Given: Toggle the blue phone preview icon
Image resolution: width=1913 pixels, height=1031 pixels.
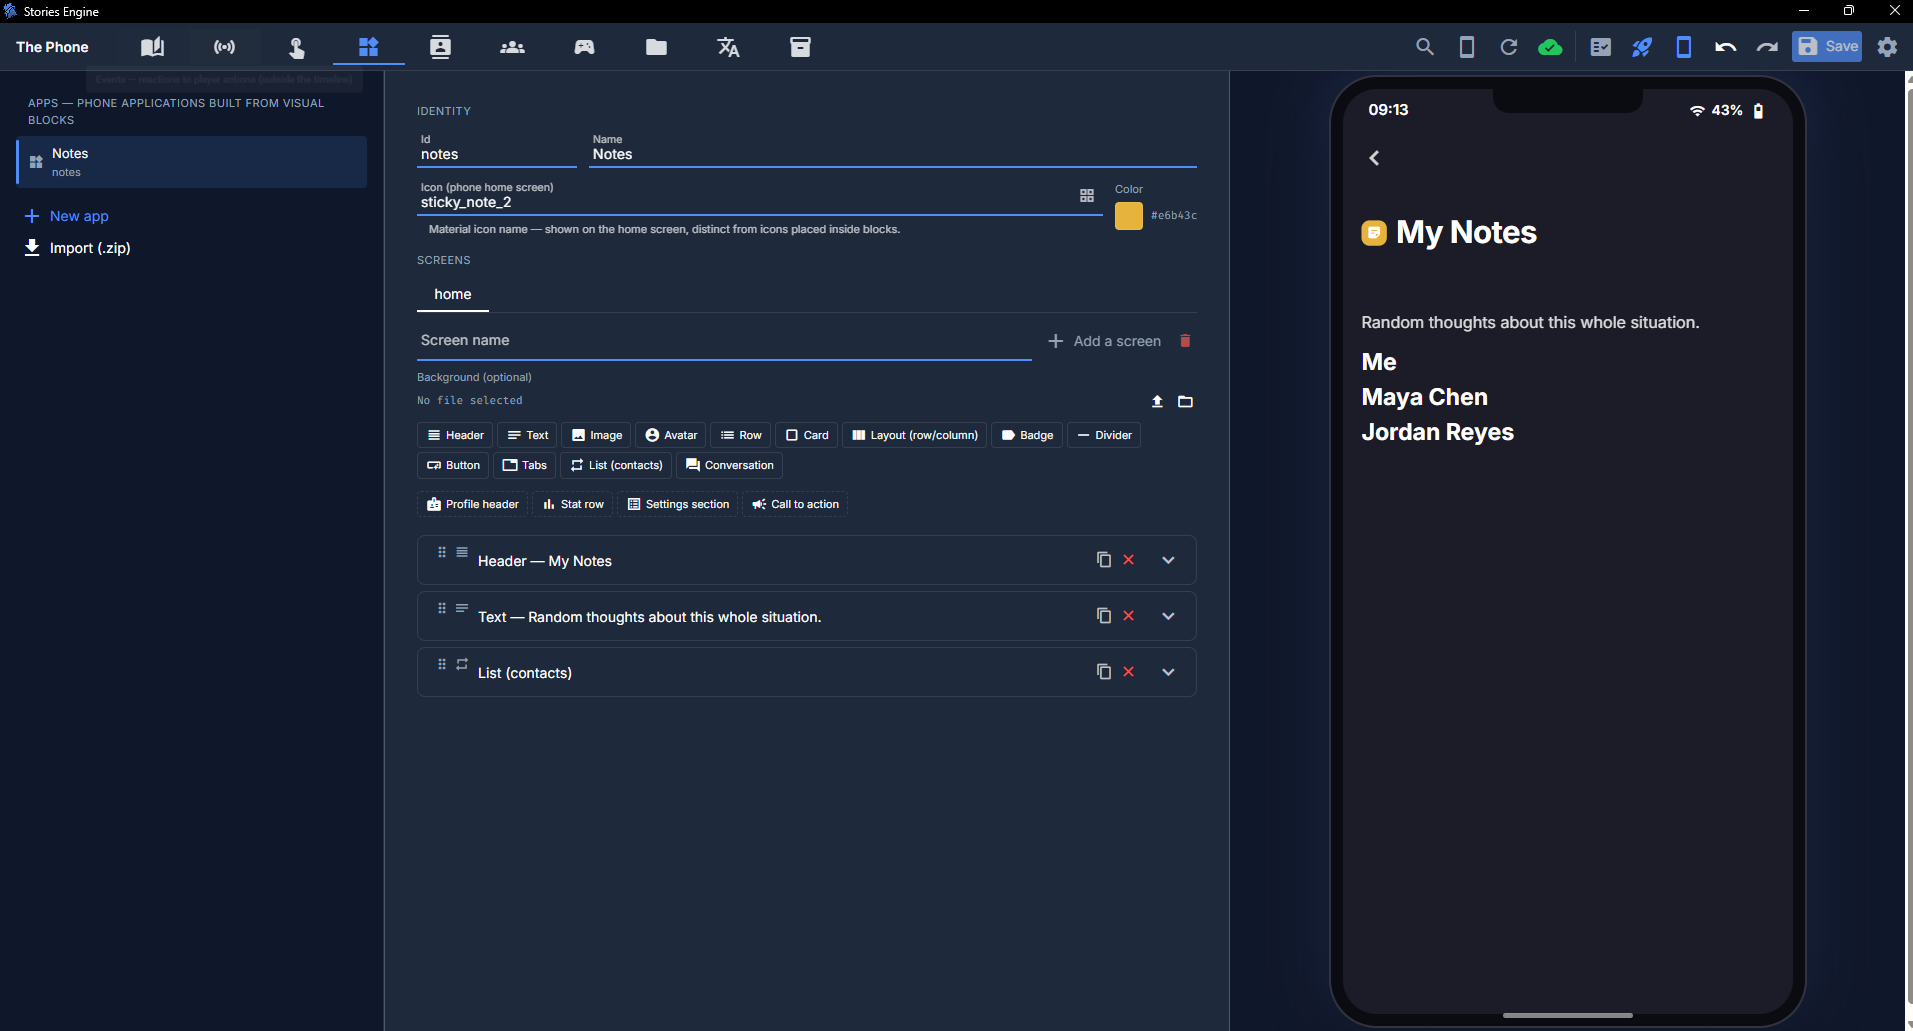Looking at the screenshot, I should click(x=1684, y=47).
